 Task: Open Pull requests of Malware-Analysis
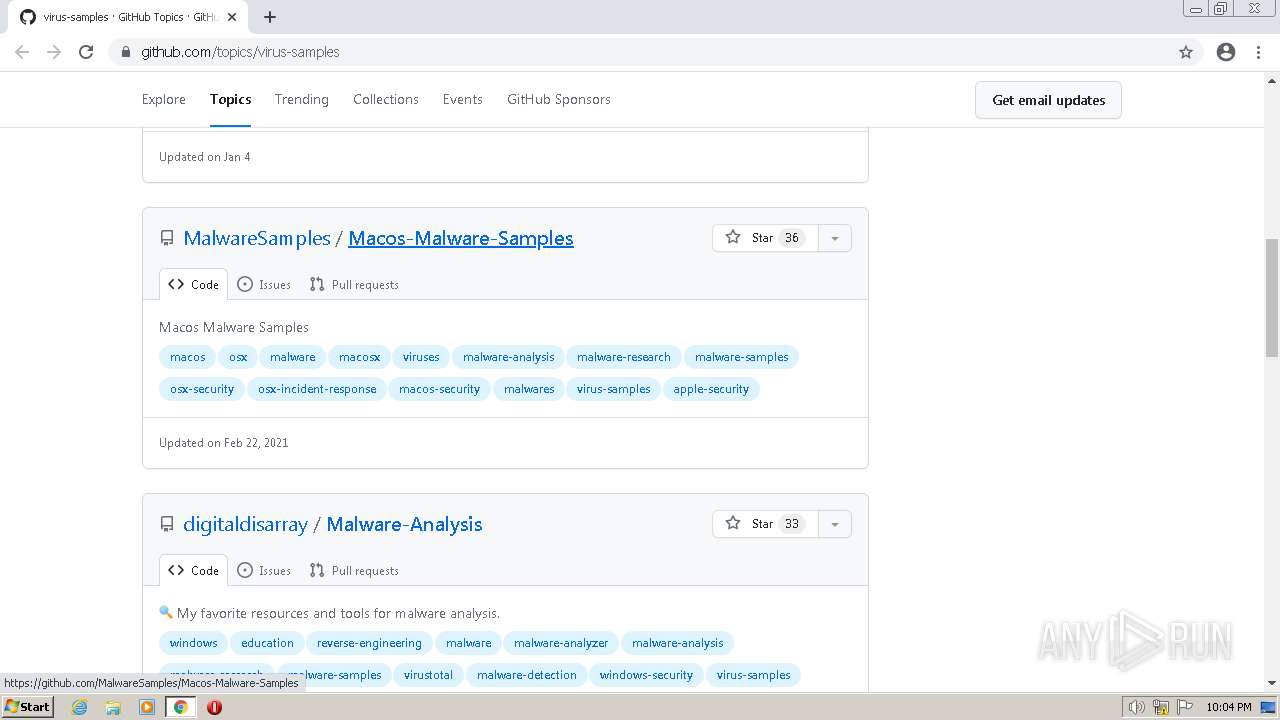354,571
